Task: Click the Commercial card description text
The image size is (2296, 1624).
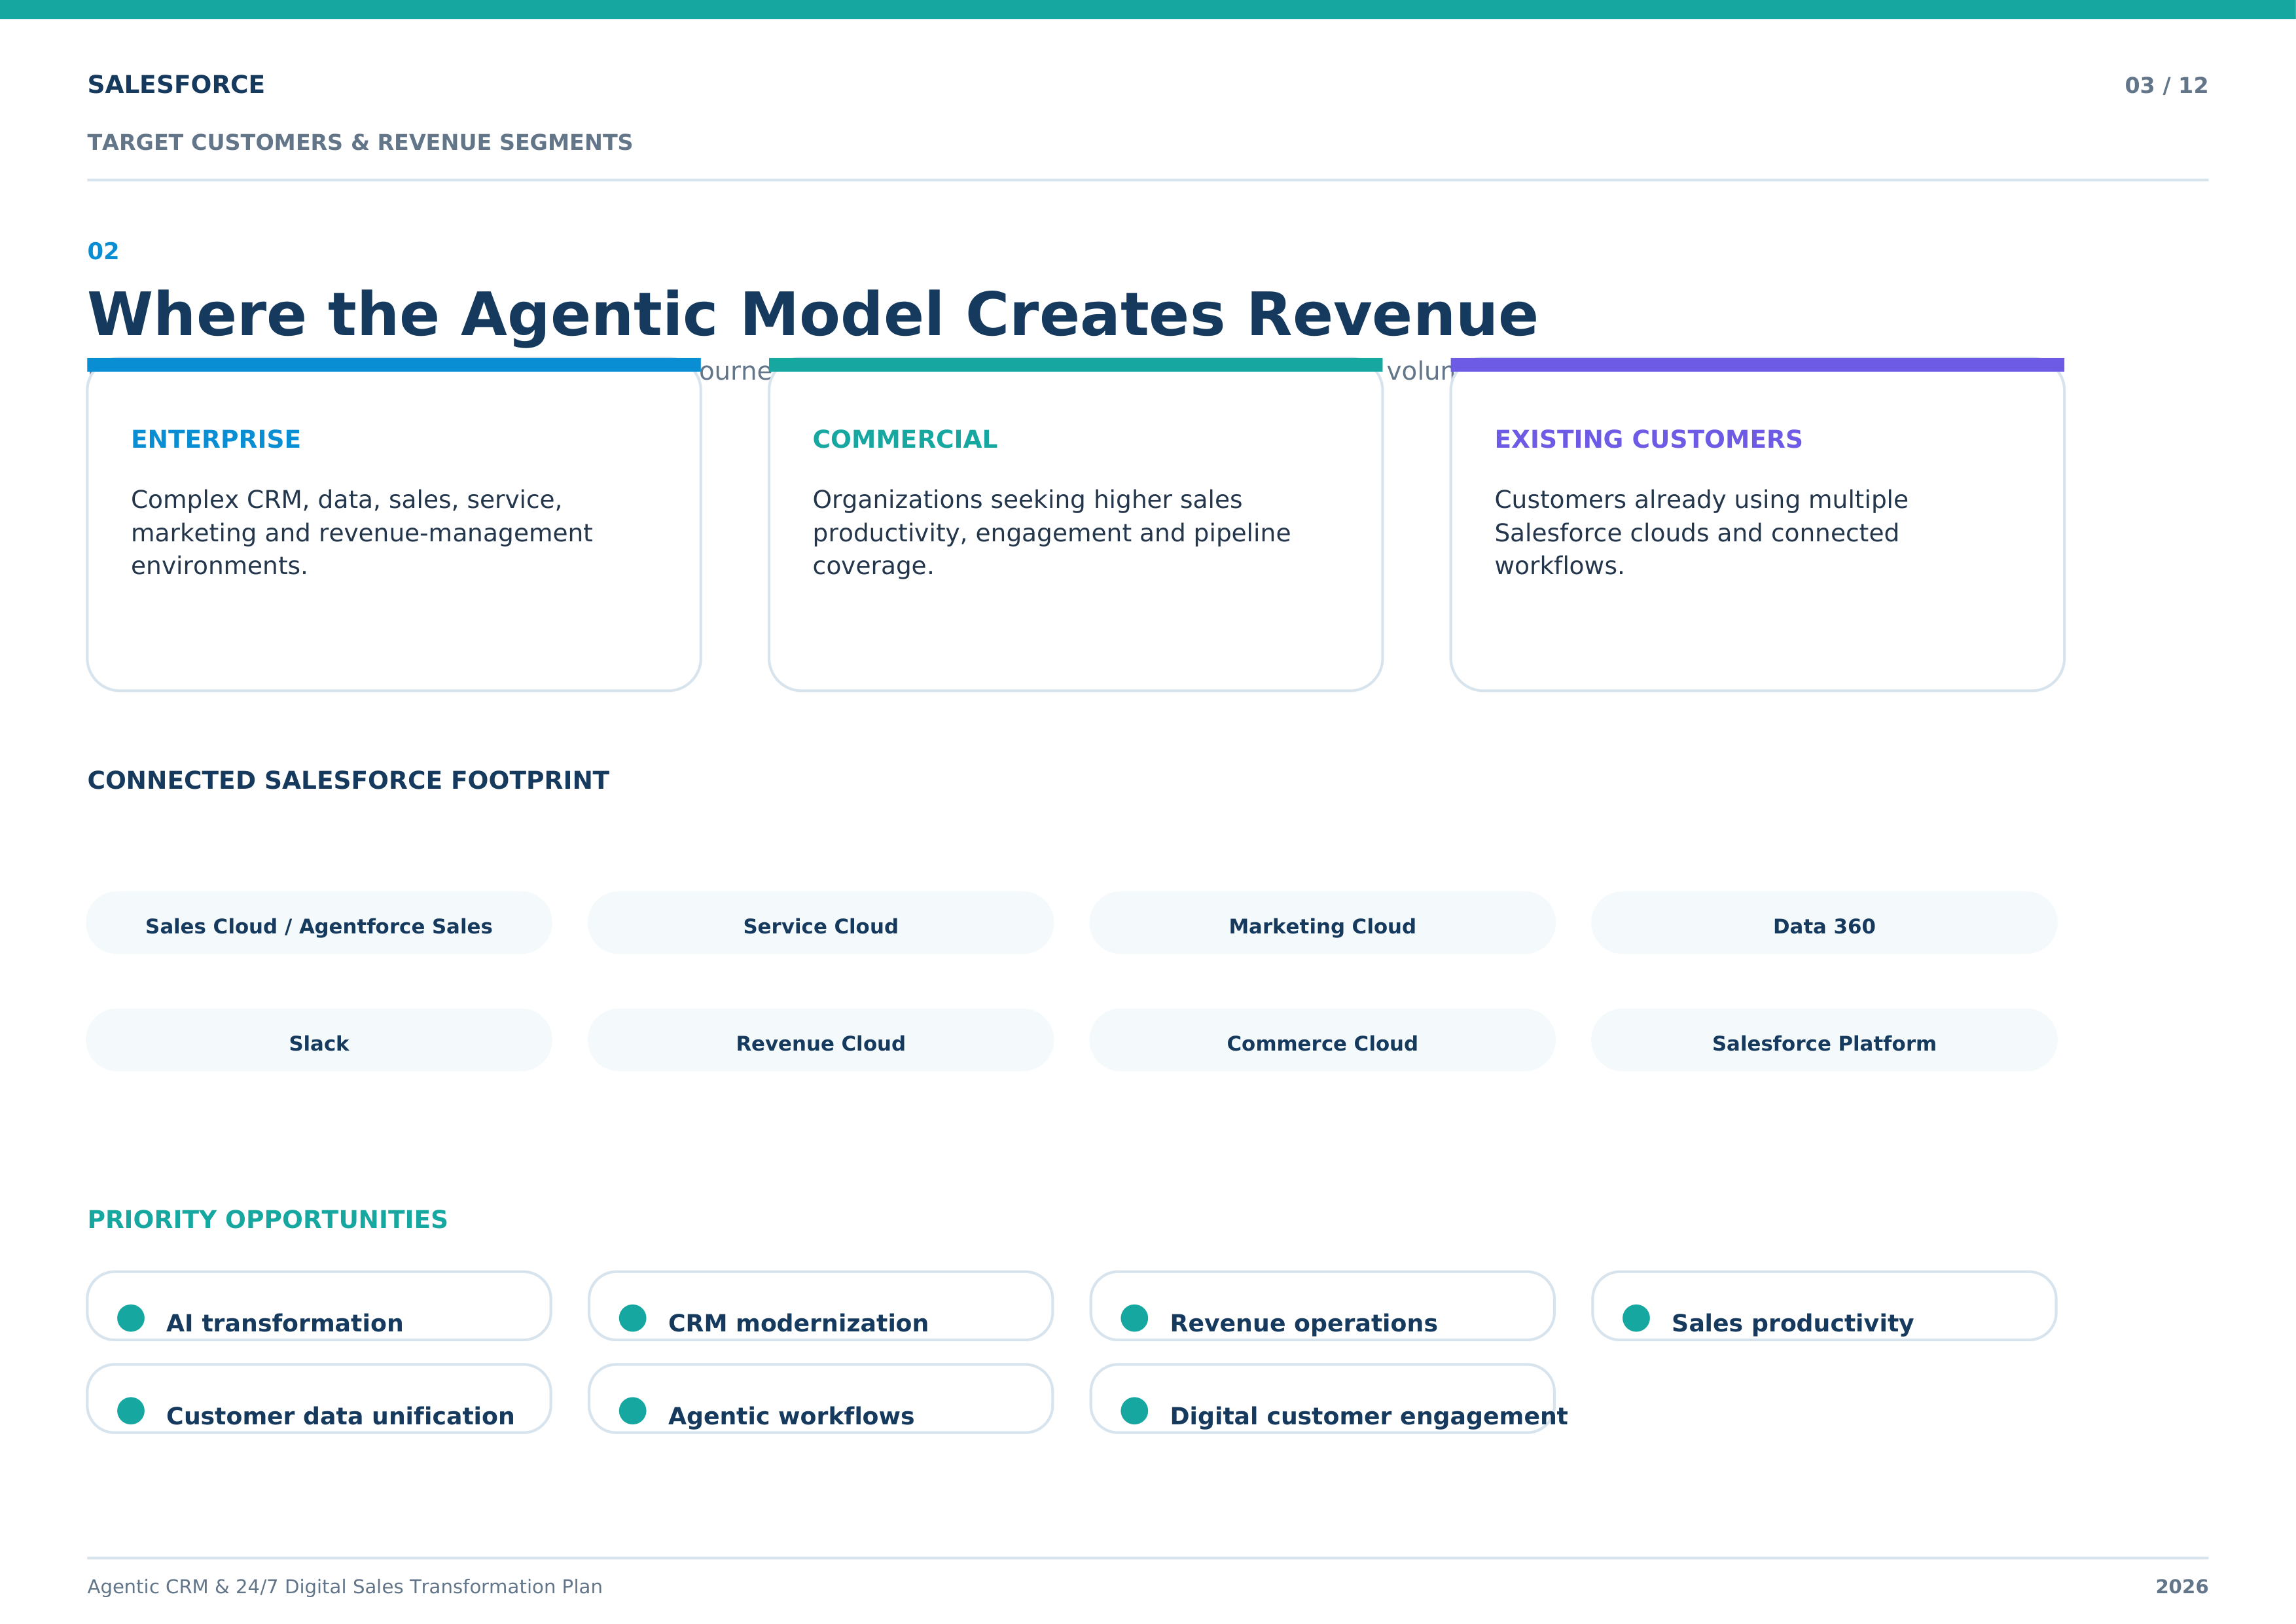Action: pos(1051,533)
